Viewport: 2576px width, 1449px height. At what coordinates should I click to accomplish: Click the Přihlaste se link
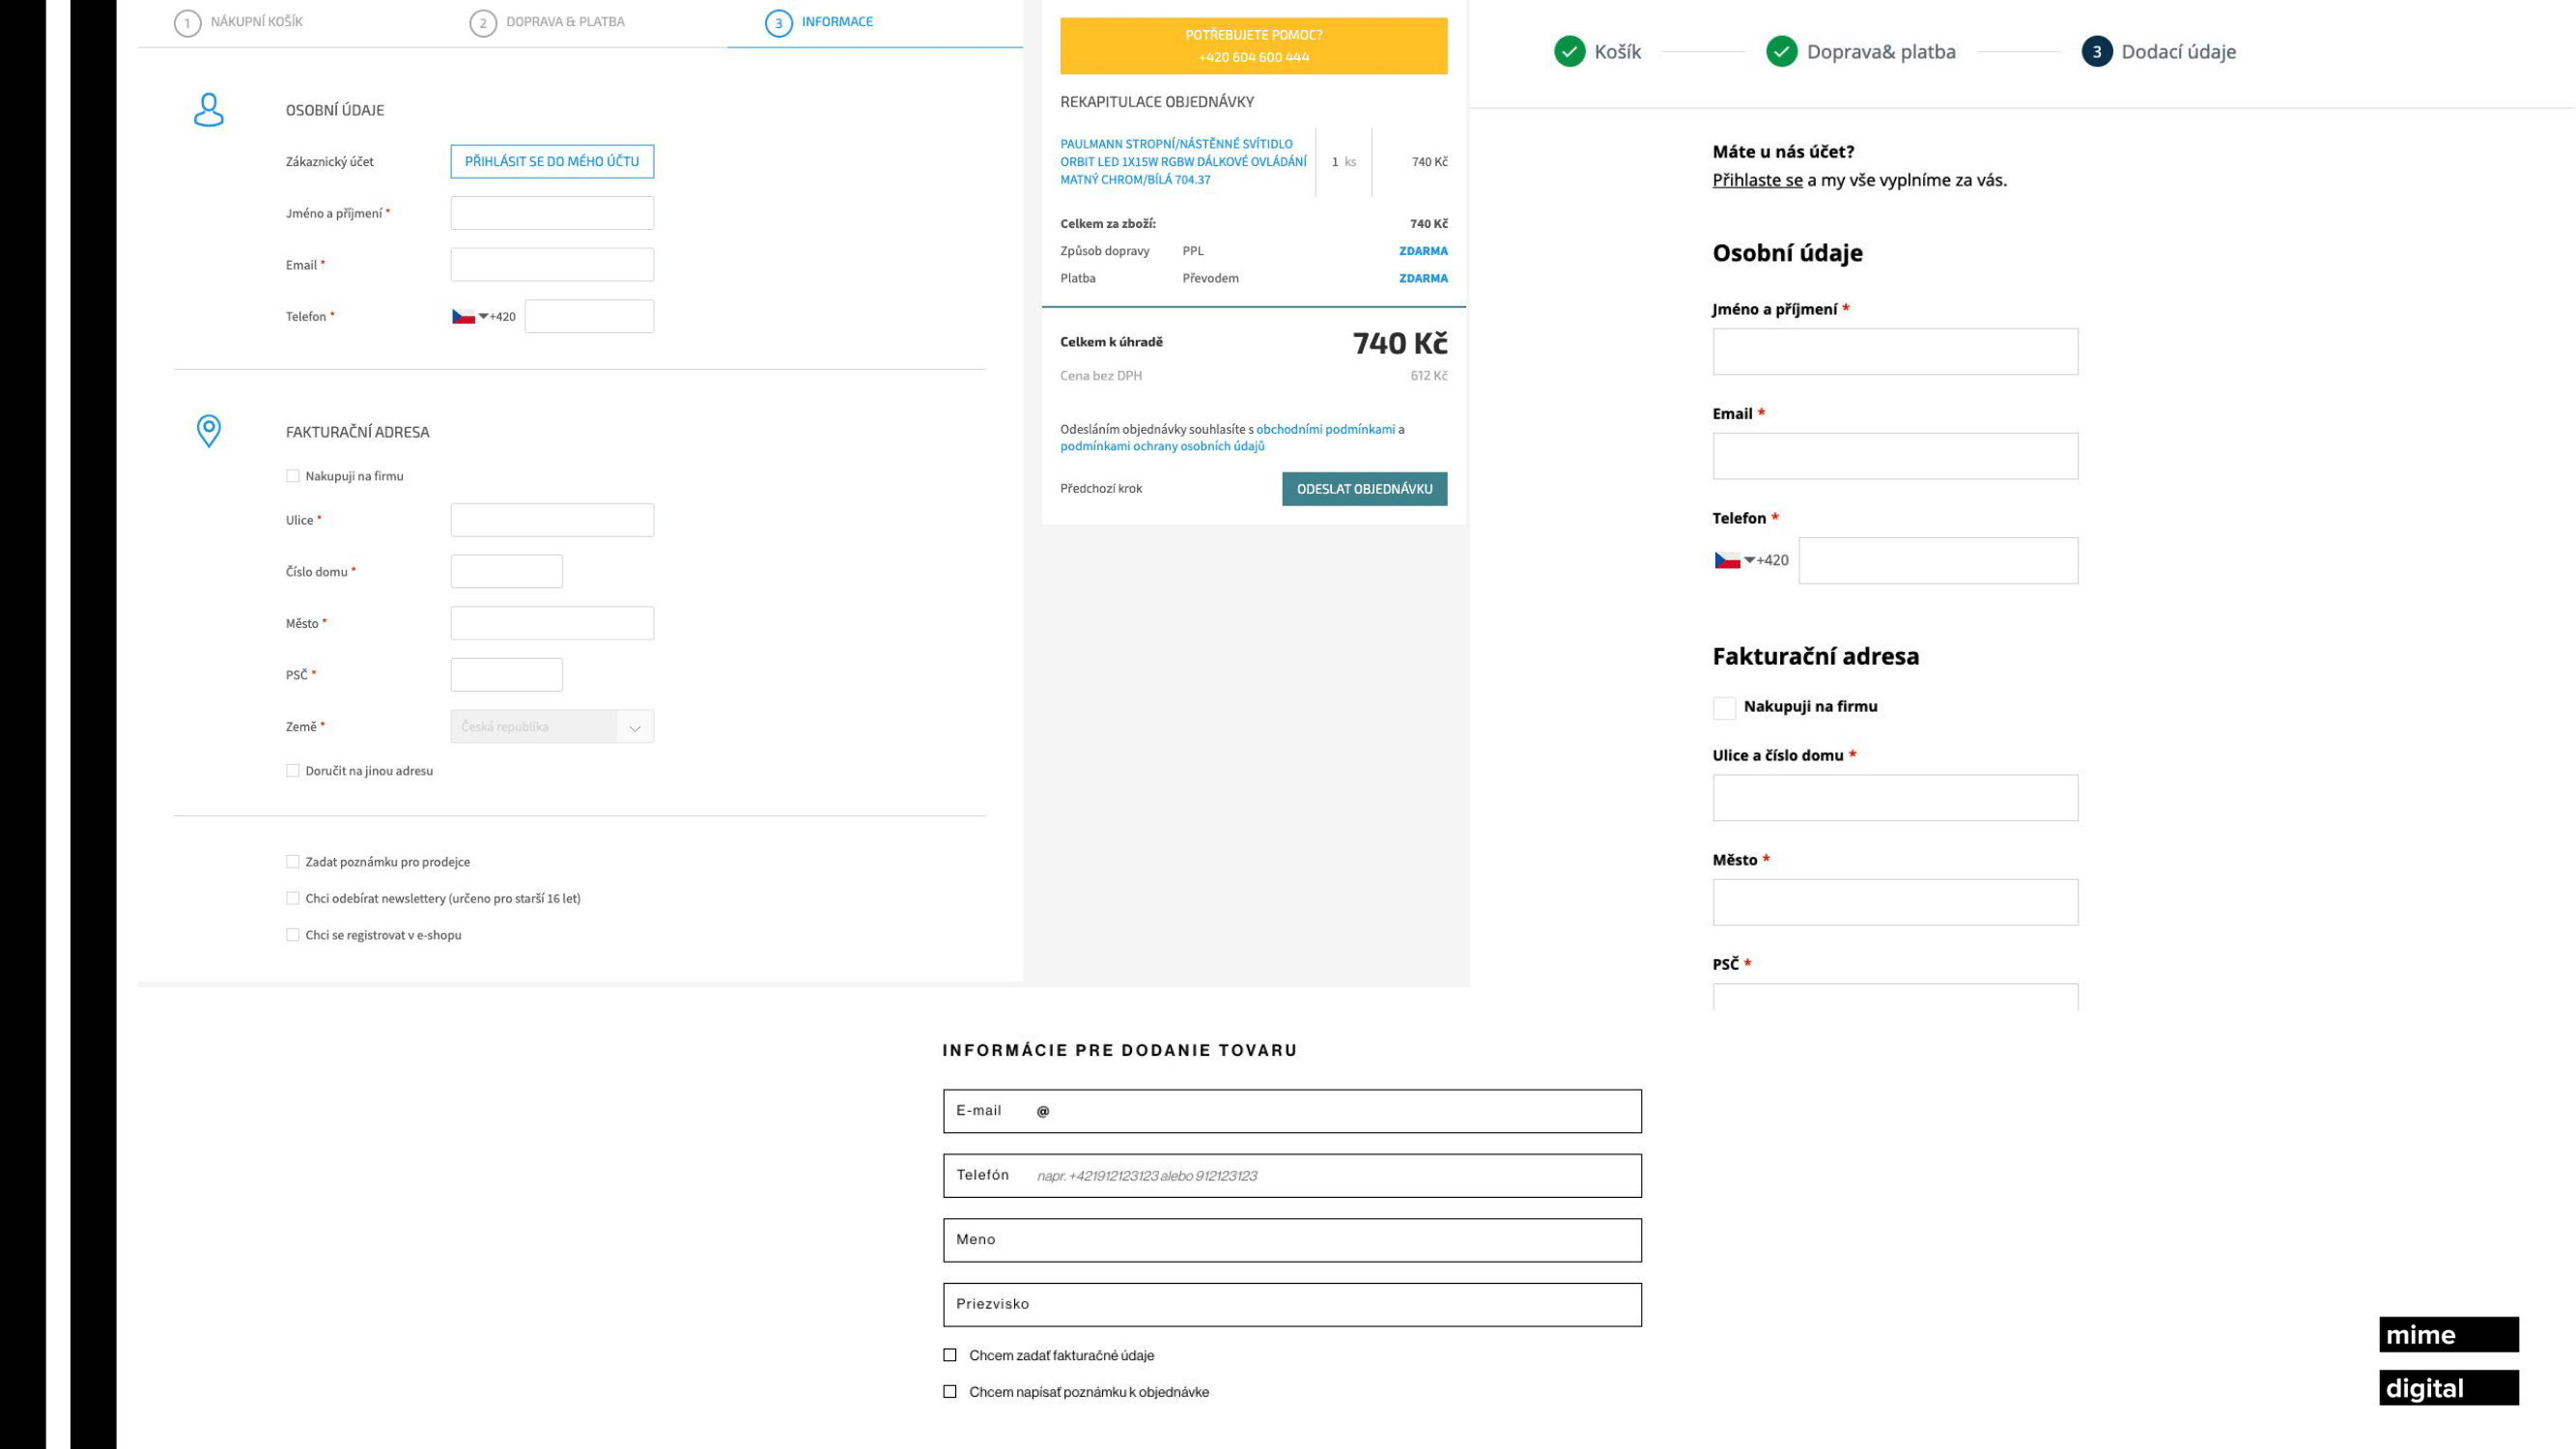(1757, 180)
